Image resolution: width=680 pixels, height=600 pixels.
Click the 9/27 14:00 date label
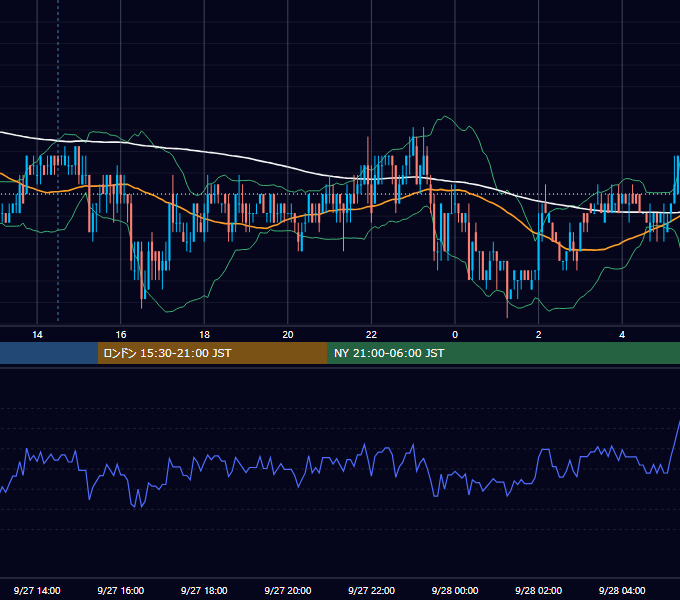coord(37,590)
